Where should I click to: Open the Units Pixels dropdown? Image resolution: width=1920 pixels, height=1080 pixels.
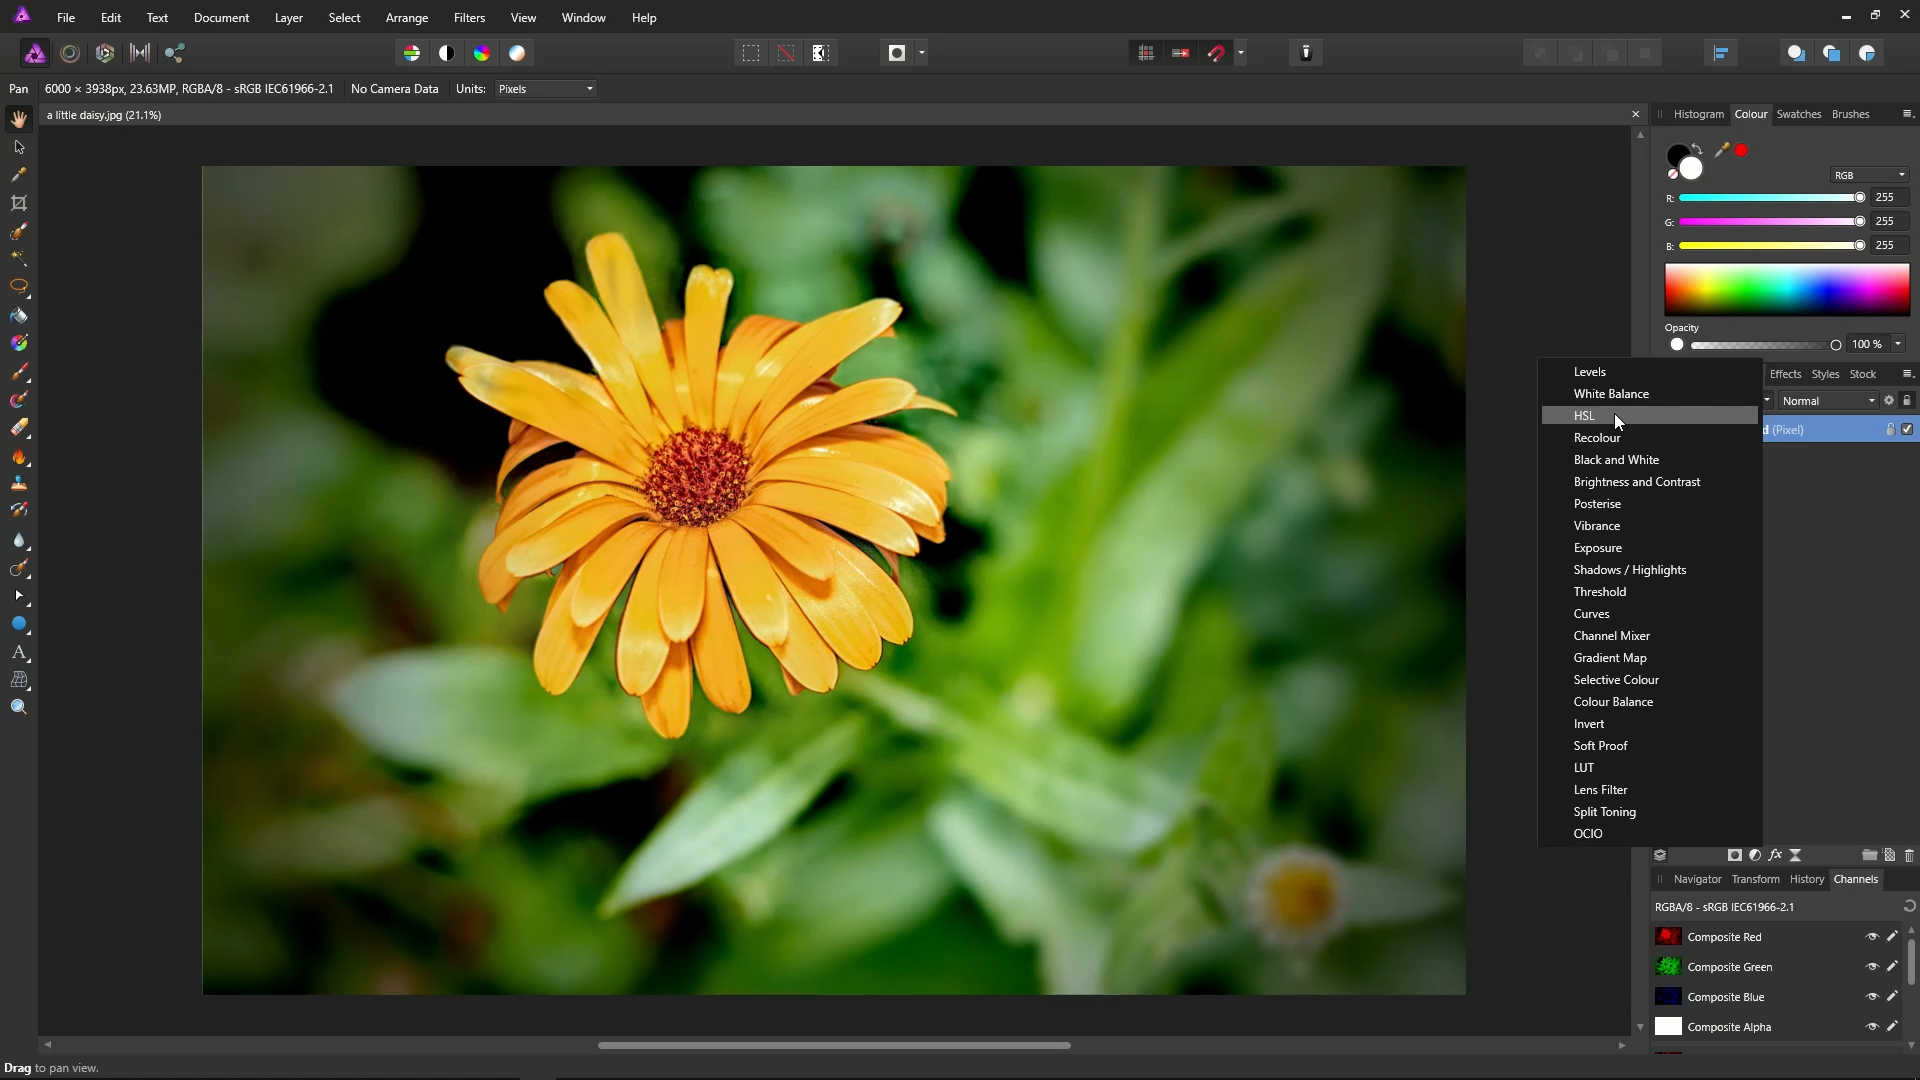(546, 89)
